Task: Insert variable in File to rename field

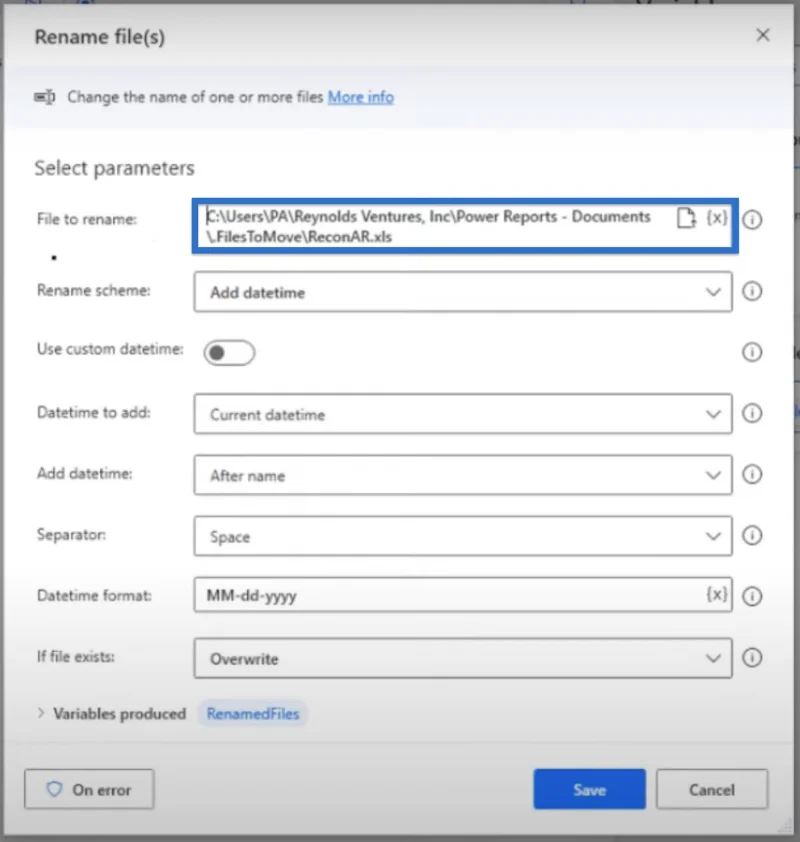Action: (x=717, y=217)
